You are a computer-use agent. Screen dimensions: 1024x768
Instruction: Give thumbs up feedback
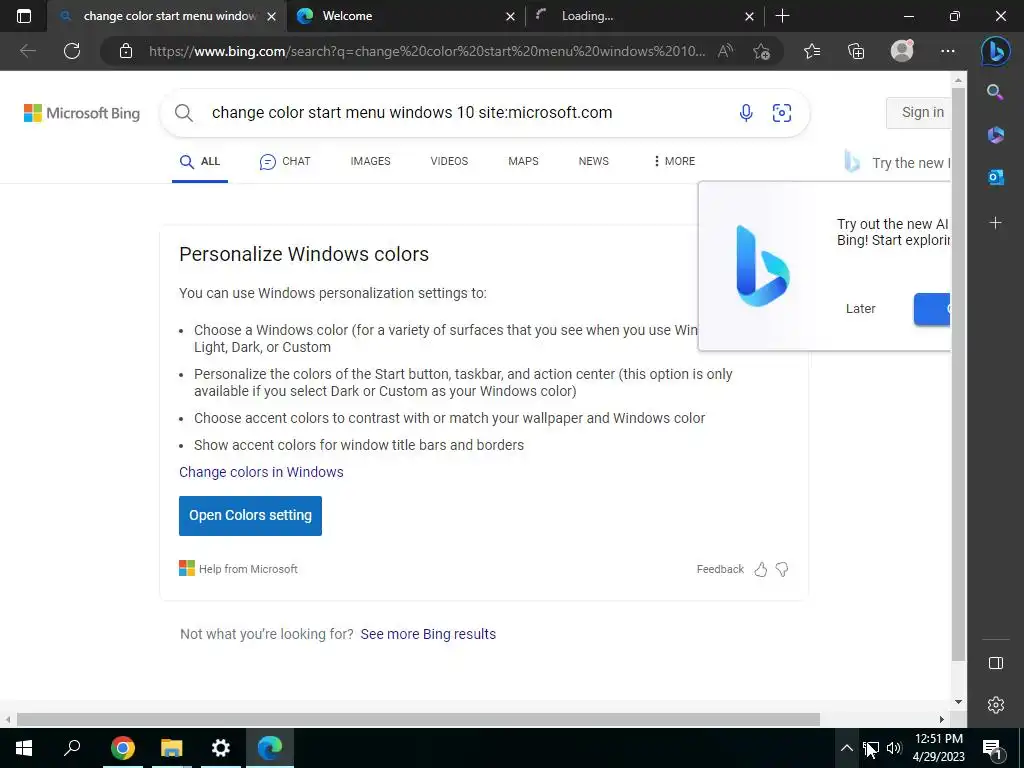point(760,569)
